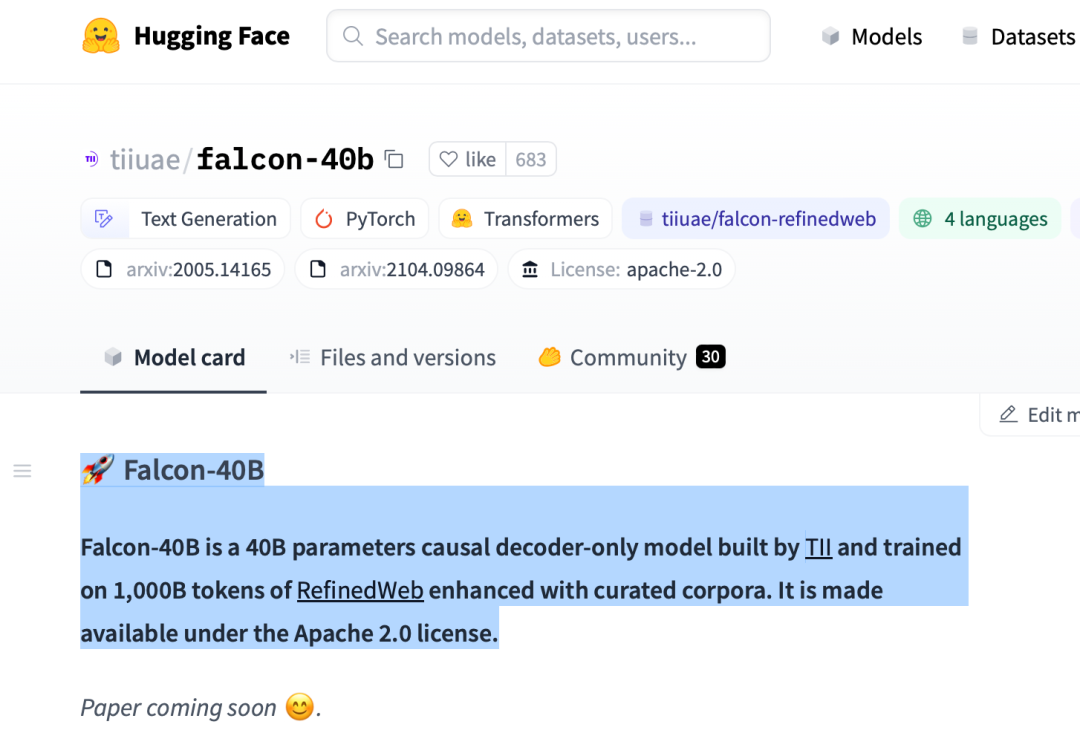Click the License apache-2.0 tag
1080x756 pixels.
click(x=621, y=269)
